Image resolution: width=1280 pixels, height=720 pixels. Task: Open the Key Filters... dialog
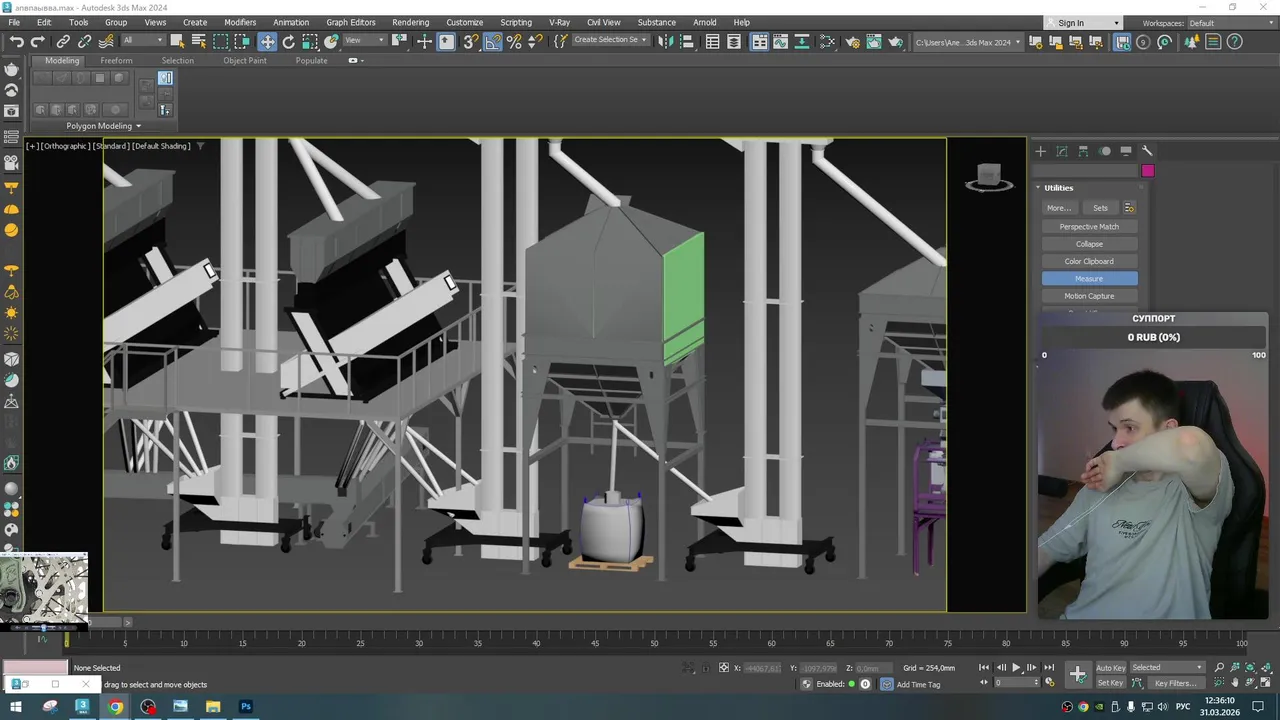(x=1175, y=683)
